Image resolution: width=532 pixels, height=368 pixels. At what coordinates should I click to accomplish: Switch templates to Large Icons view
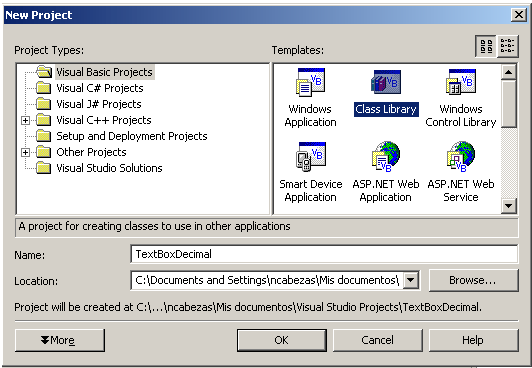coord(486,46)
